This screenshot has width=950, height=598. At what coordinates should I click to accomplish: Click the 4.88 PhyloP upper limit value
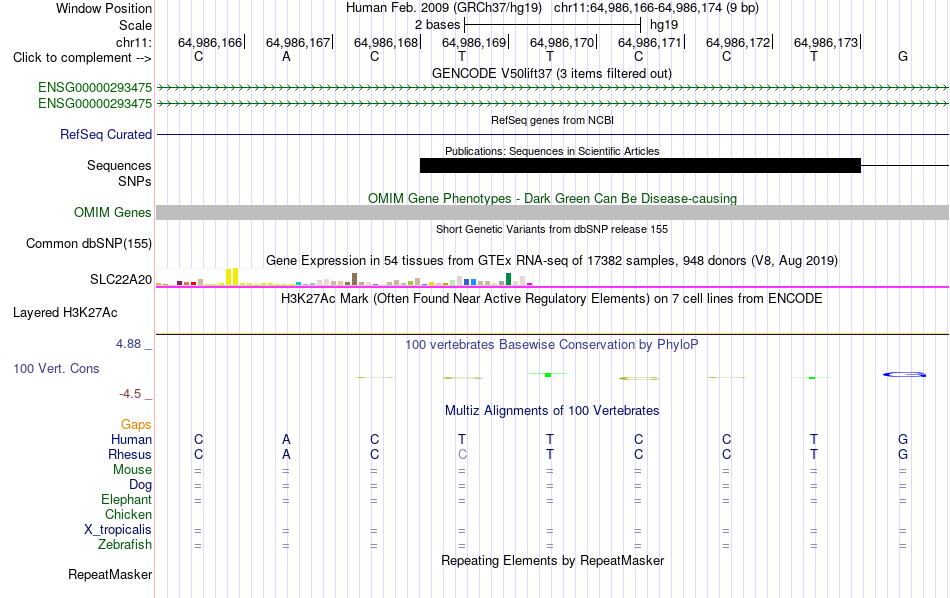(x=128, y=344)
